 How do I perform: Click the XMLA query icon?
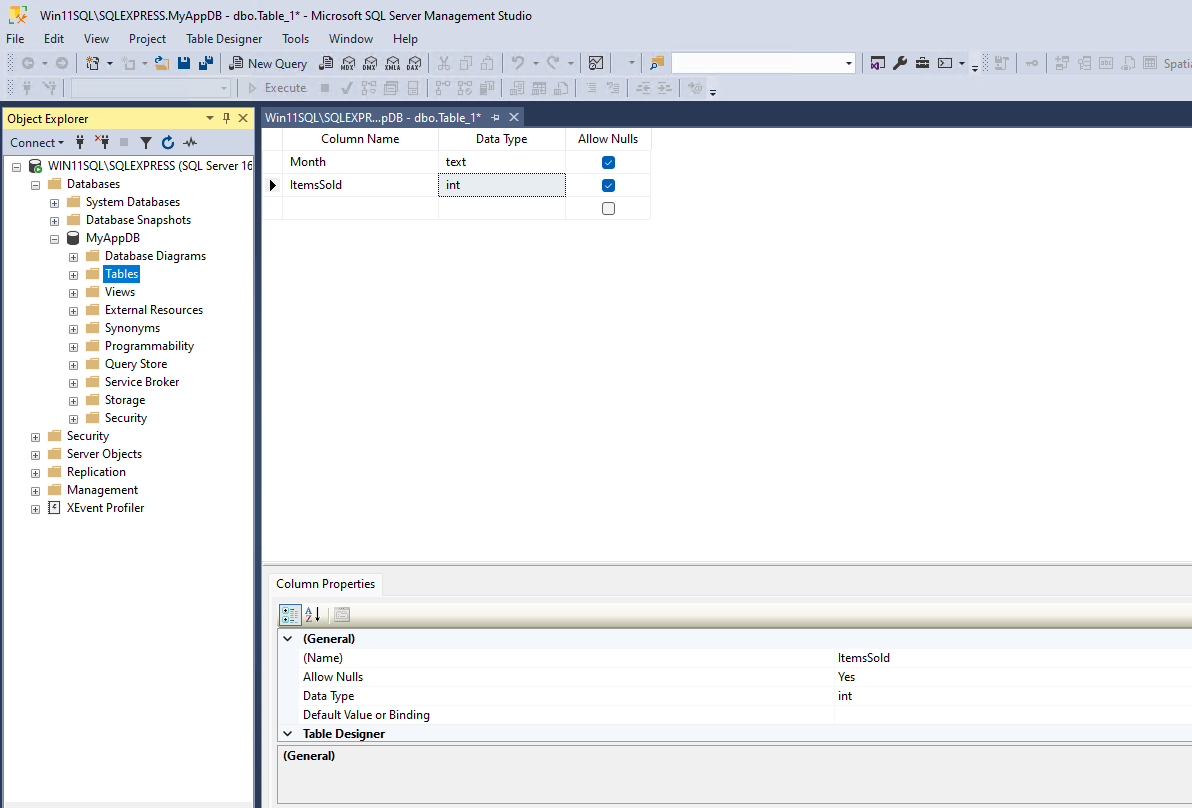click(392, 63)
